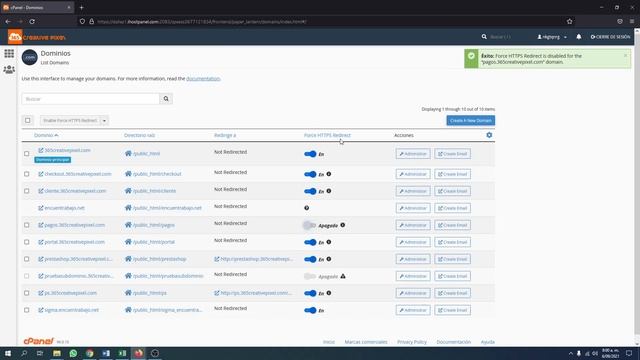Open Excel from the taskbar
The width and height of the screenshot is (640, 360).
click(x=122, y=353)
